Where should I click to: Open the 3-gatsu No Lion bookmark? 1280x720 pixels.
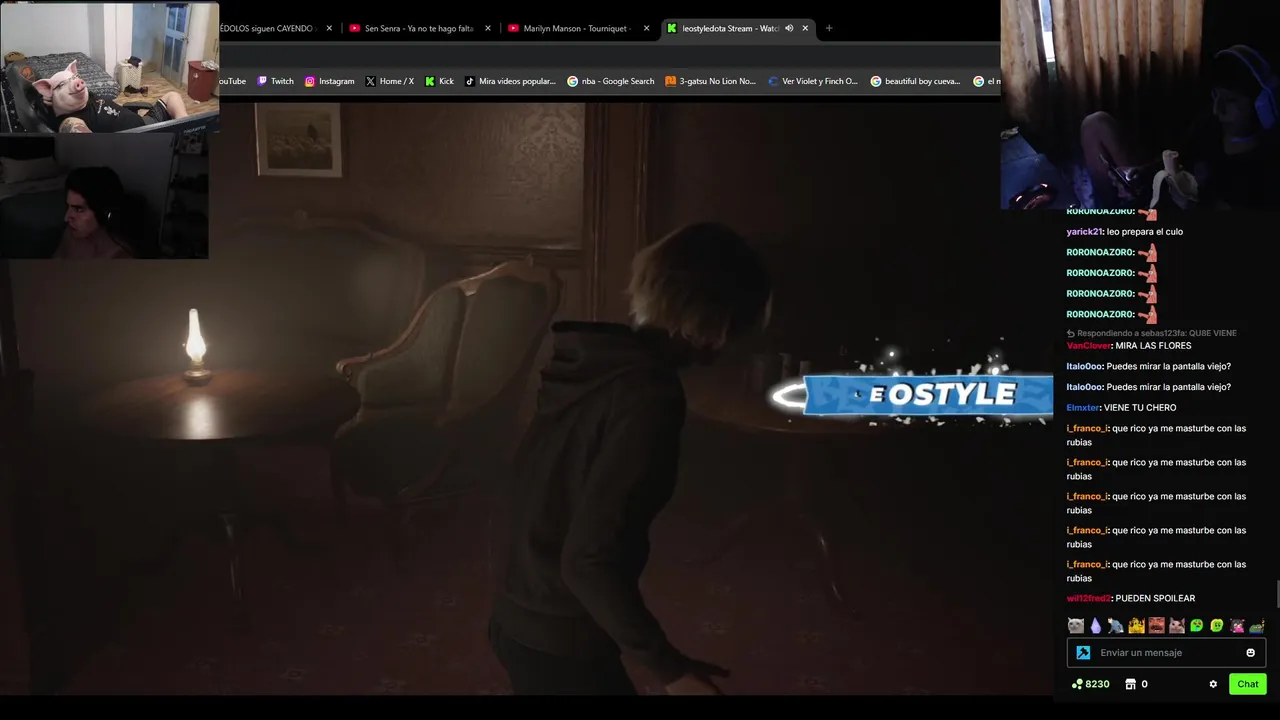click(711, 81)
